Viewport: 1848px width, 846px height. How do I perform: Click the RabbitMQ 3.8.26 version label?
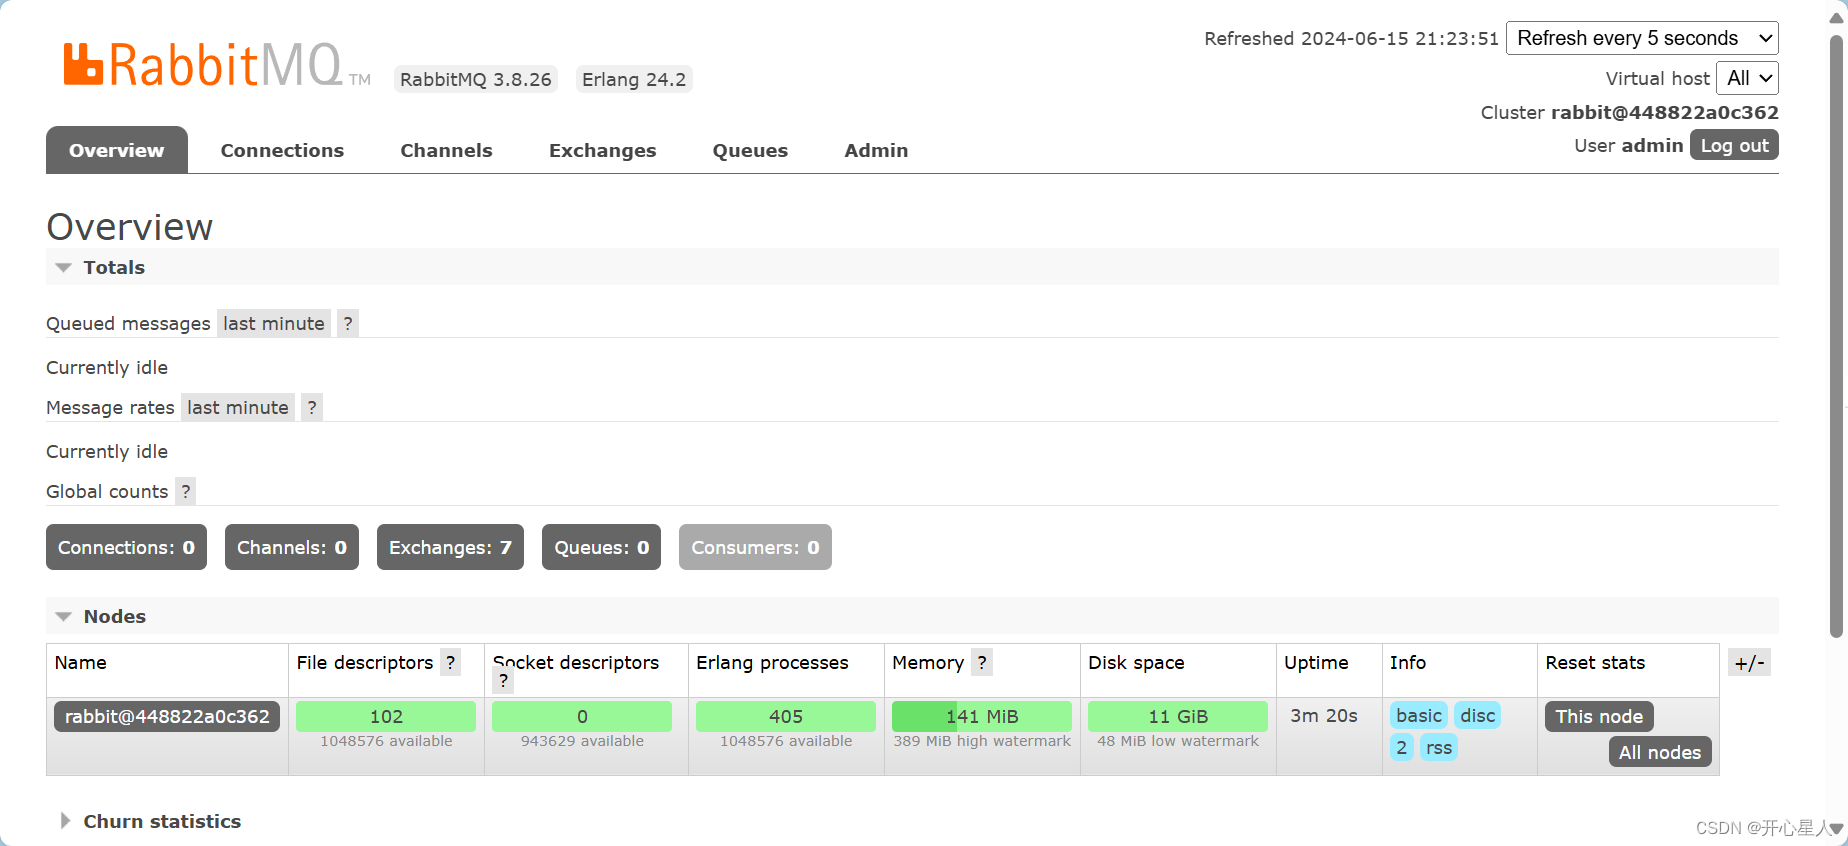[x=476, y=79]
